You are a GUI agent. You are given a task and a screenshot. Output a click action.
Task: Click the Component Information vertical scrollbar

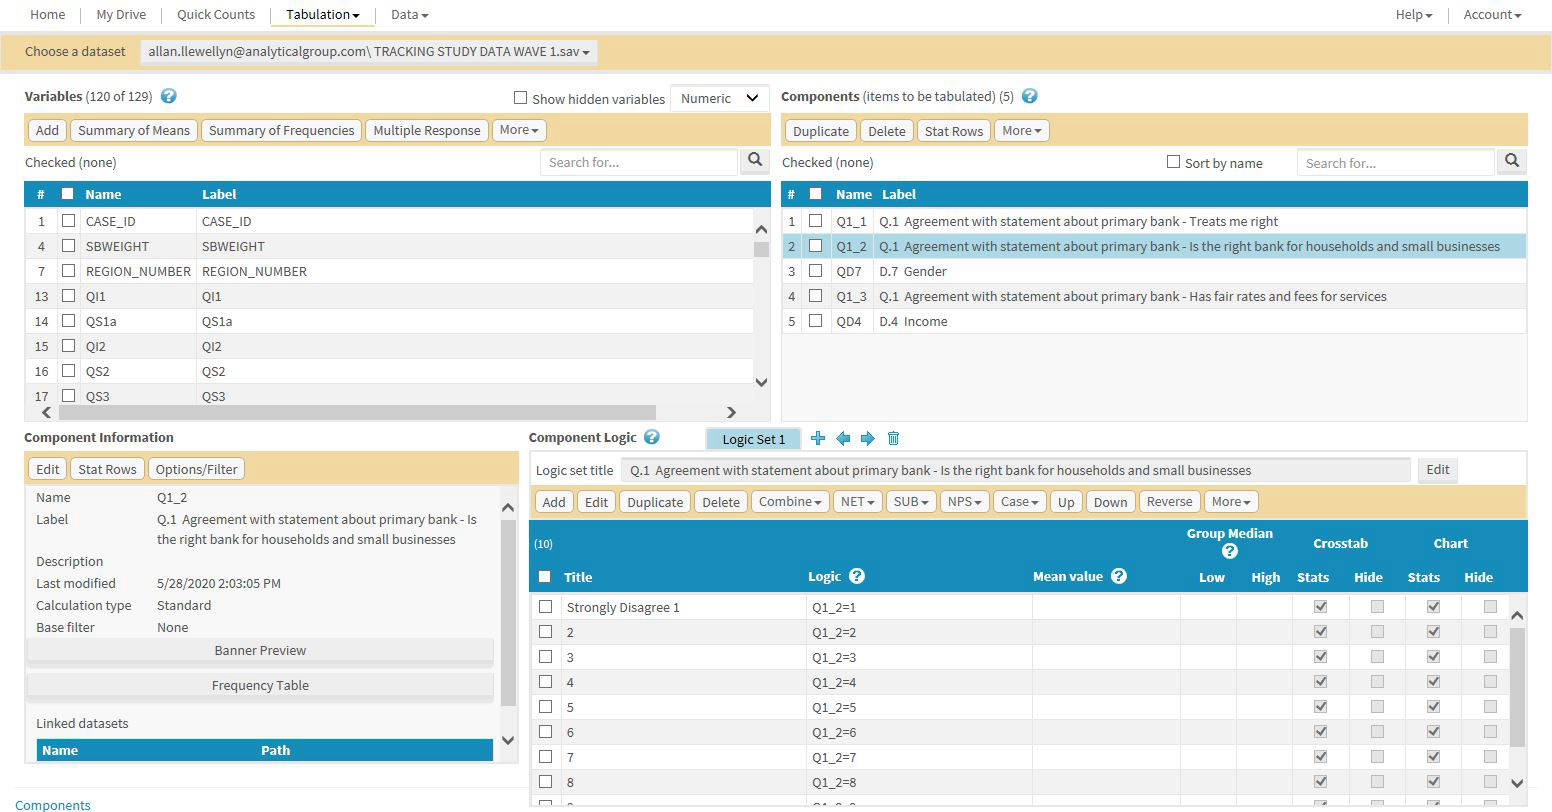coord(507,612)
